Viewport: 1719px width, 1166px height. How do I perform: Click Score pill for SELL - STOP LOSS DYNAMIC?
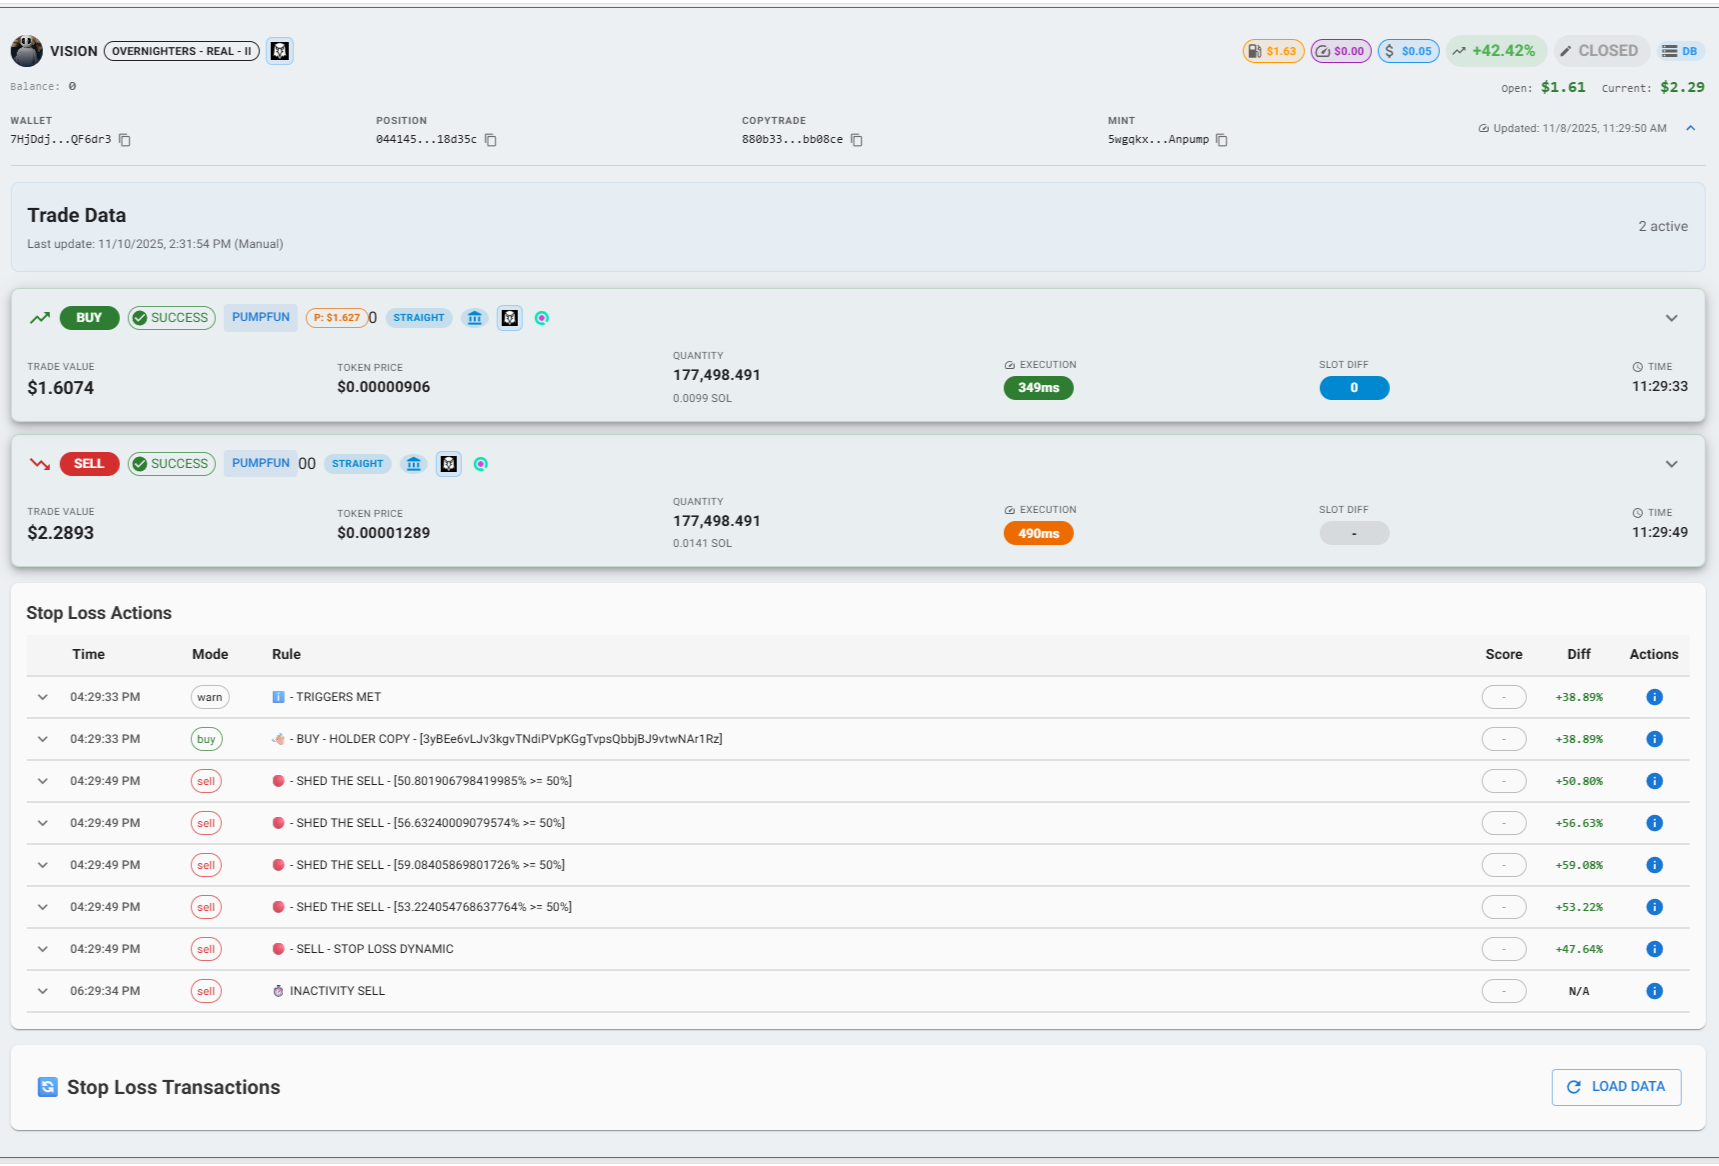point(1503,949)
